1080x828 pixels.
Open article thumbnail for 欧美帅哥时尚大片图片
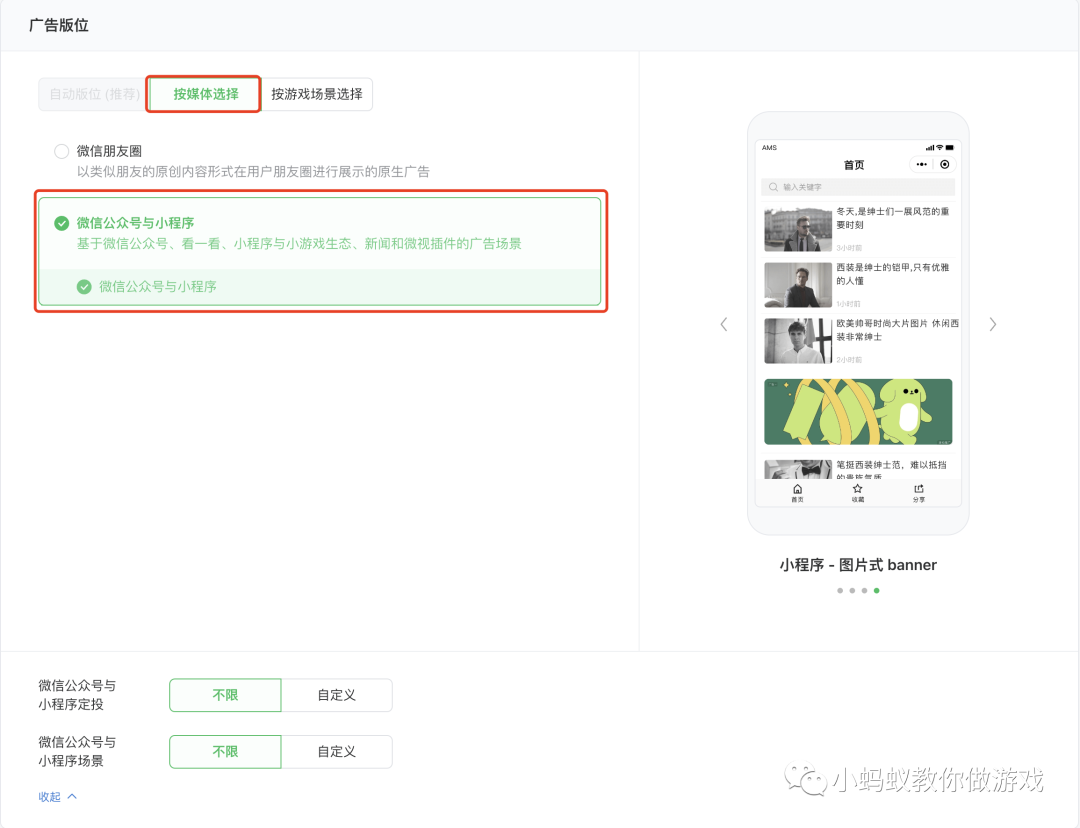point(798,341)
